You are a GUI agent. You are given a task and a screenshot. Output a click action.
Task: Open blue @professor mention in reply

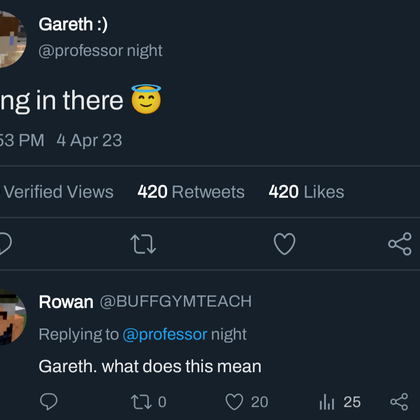[x=165, y=334]
